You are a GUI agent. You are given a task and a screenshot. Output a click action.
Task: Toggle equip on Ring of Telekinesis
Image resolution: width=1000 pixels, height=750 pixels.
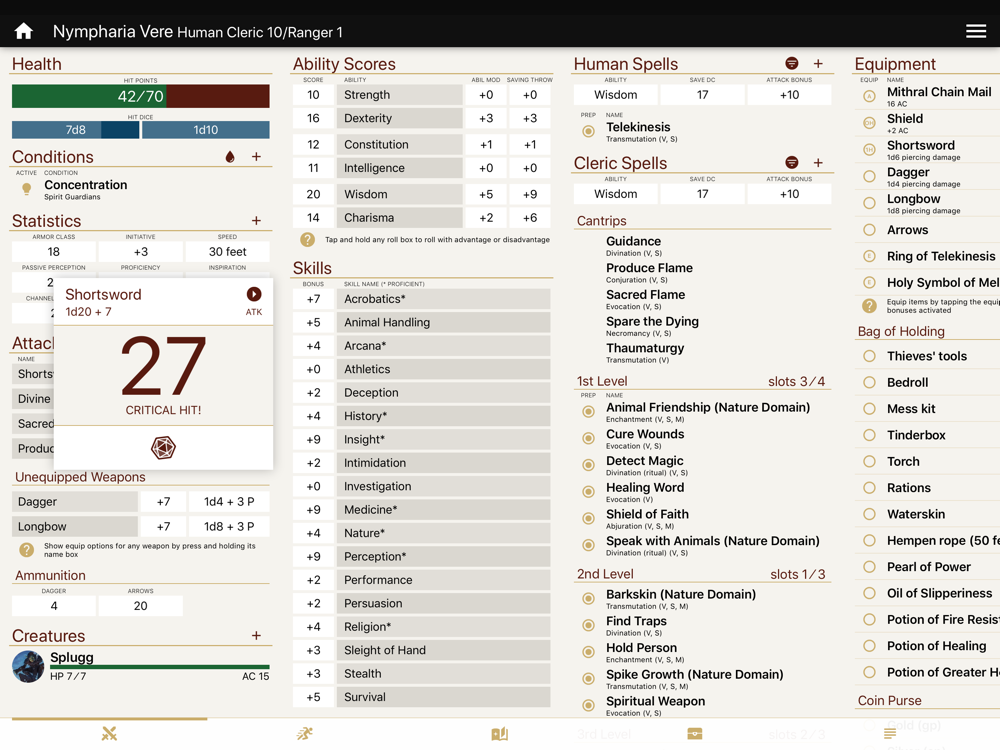point(869,256)
